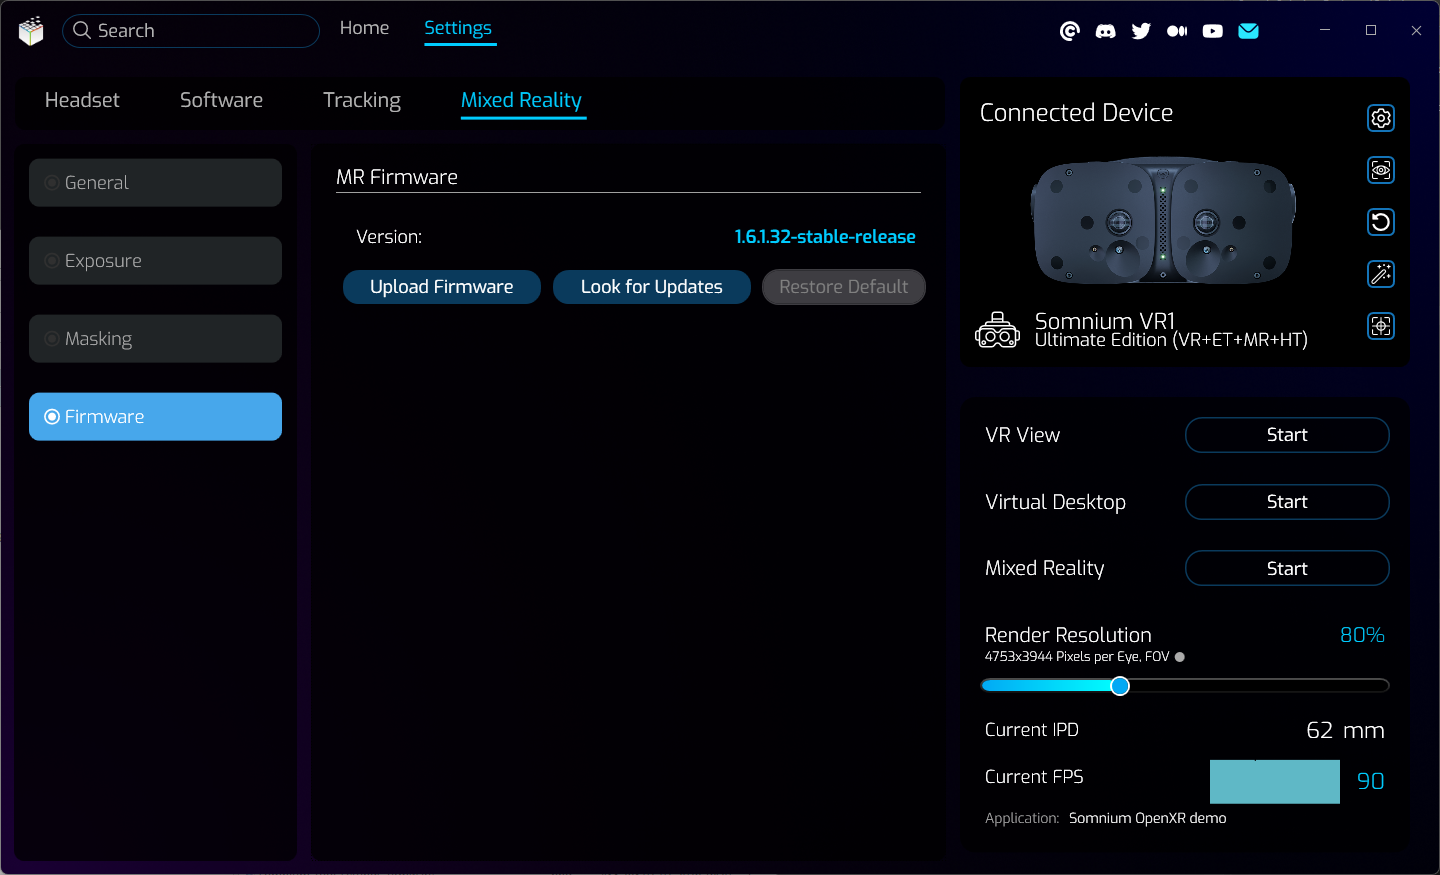1440x875 pixels.
Task: Open the YouTube icon link
Action: (1212, 31)
